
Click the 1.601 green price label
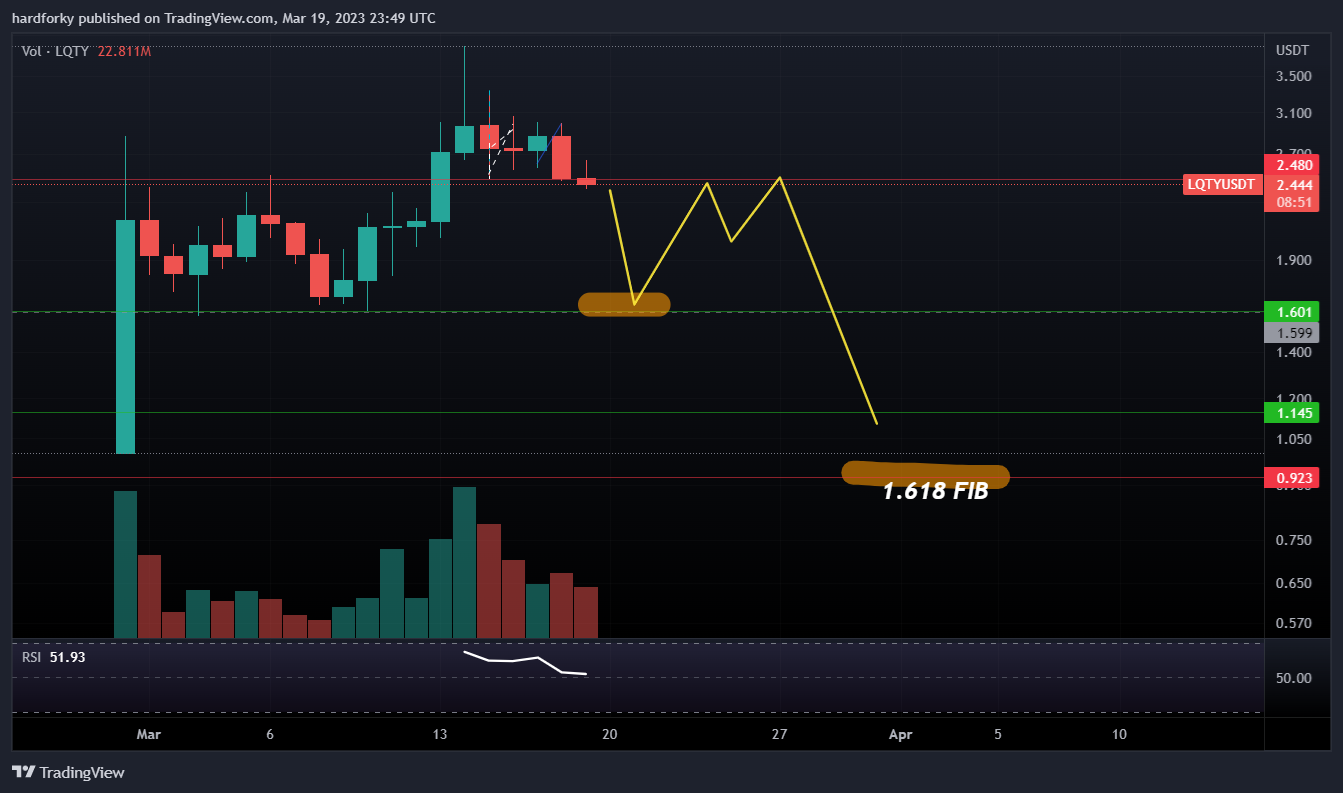[x=1291, y=312]
